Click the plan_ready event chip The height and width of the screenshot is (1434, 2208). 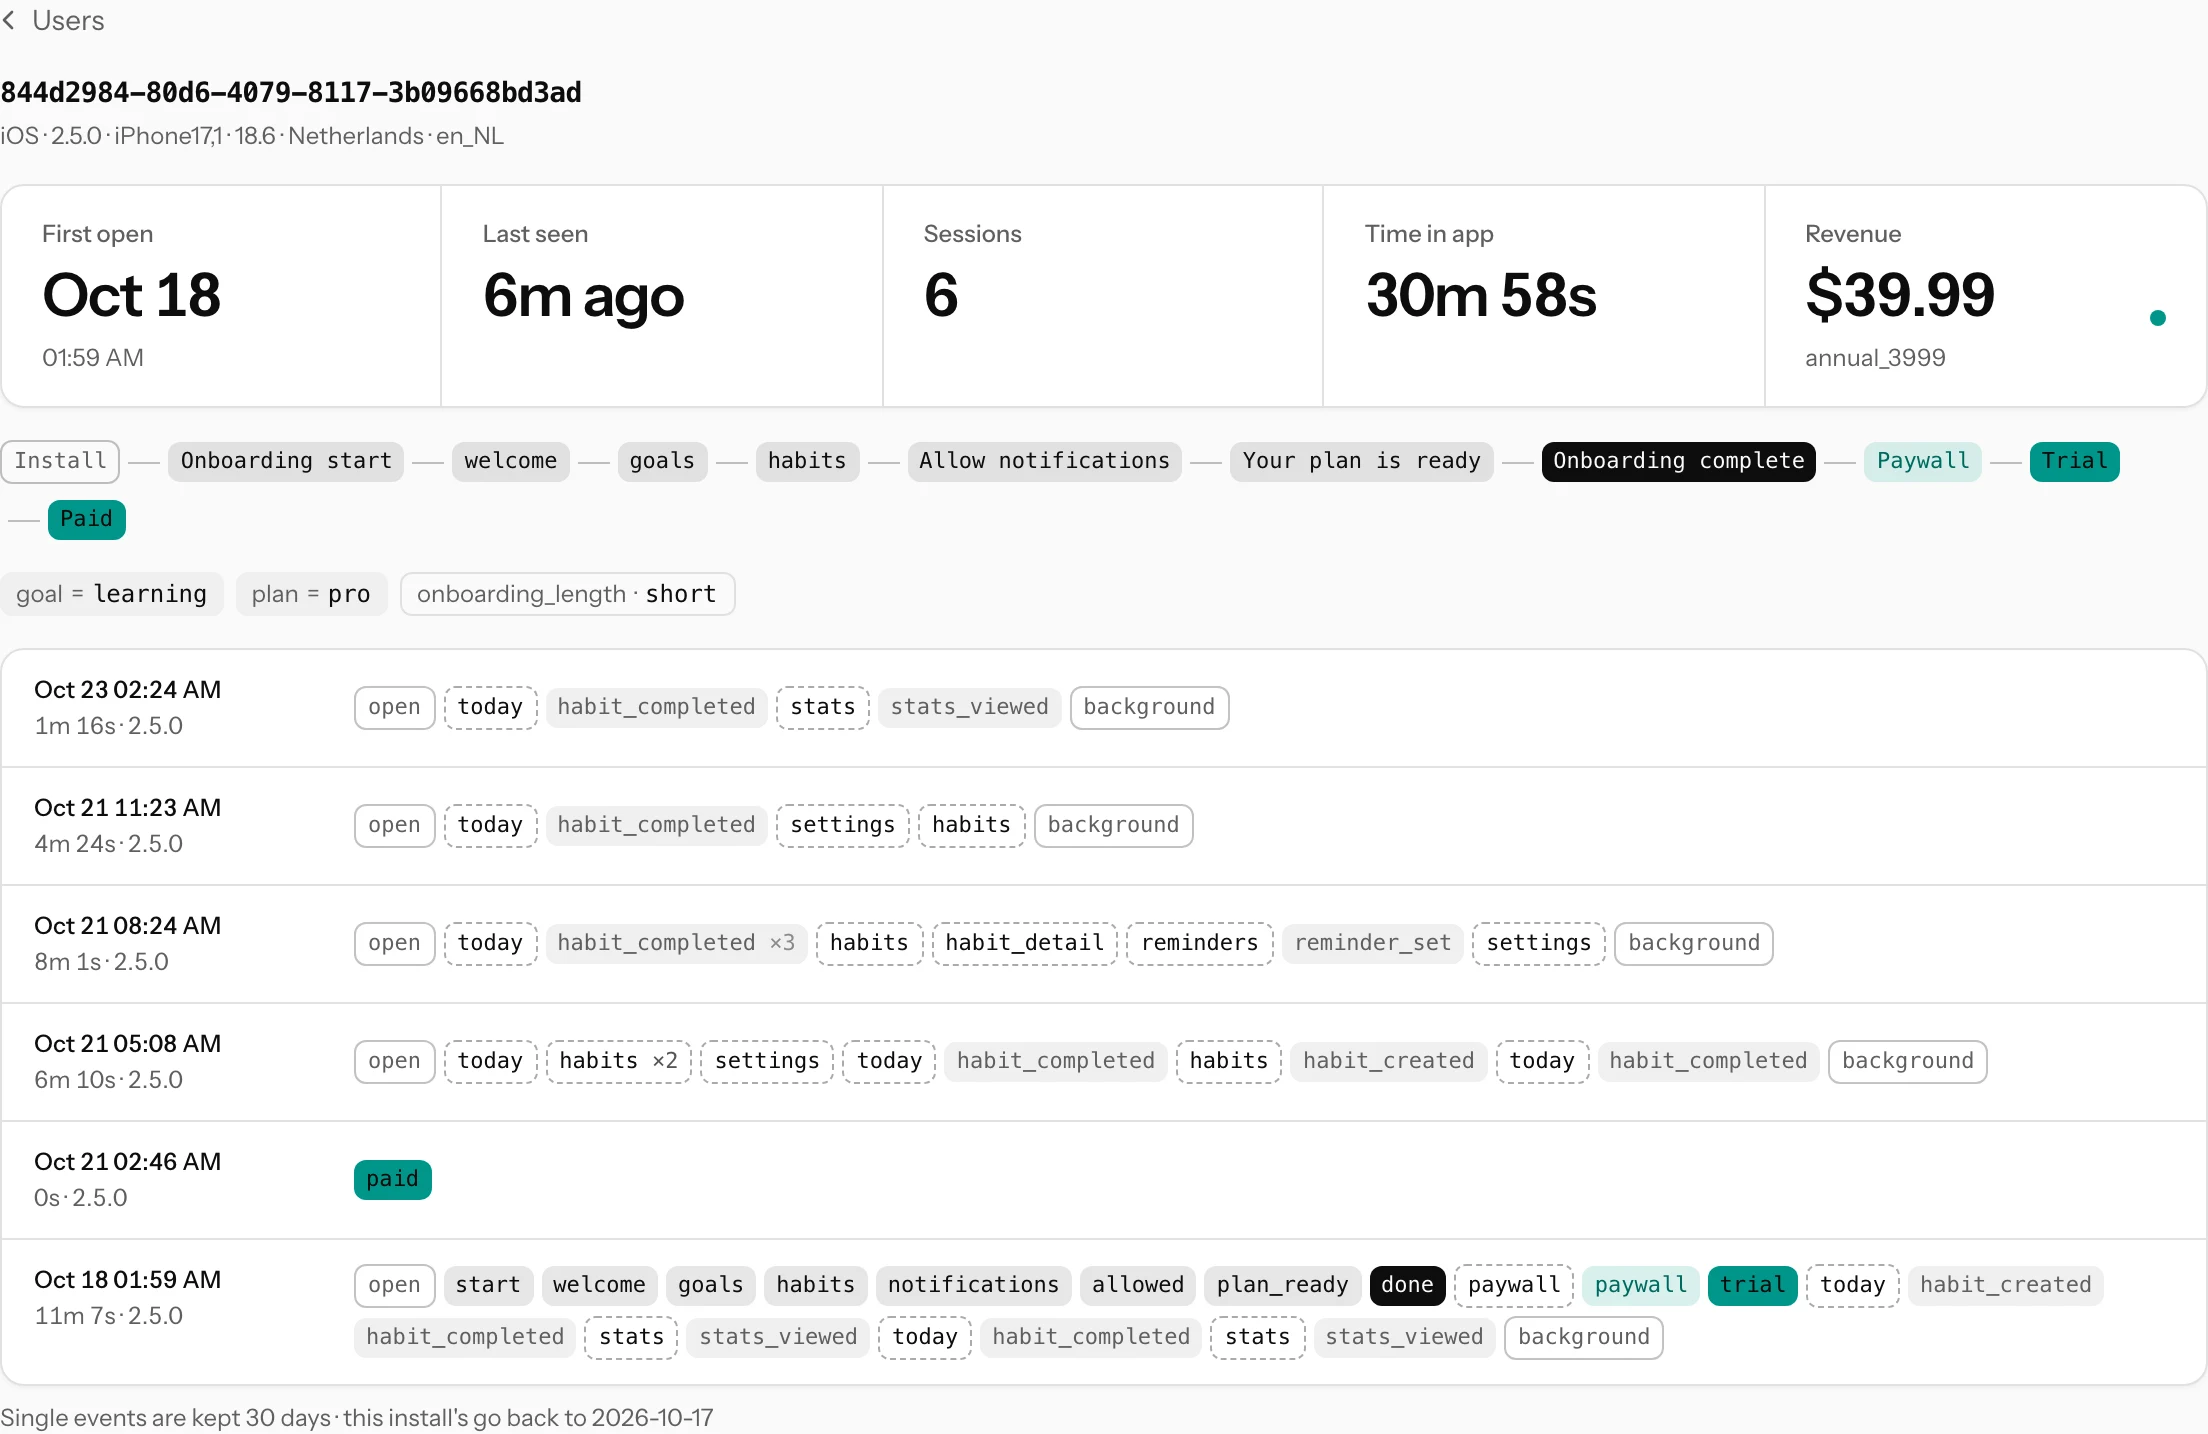tap(1282, 1286)
